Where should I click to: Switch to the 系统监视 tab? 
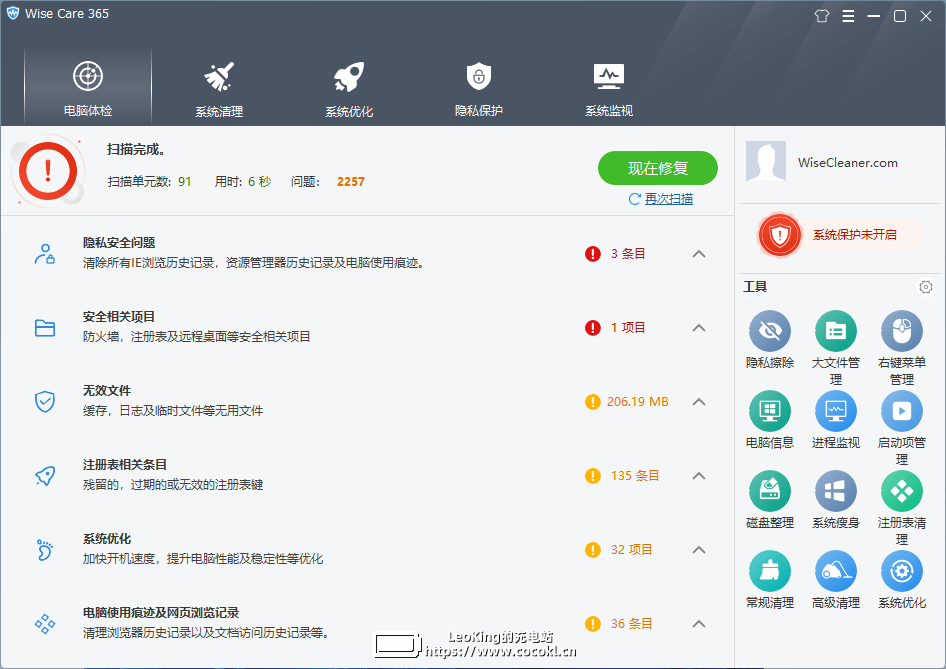point(609,87)
